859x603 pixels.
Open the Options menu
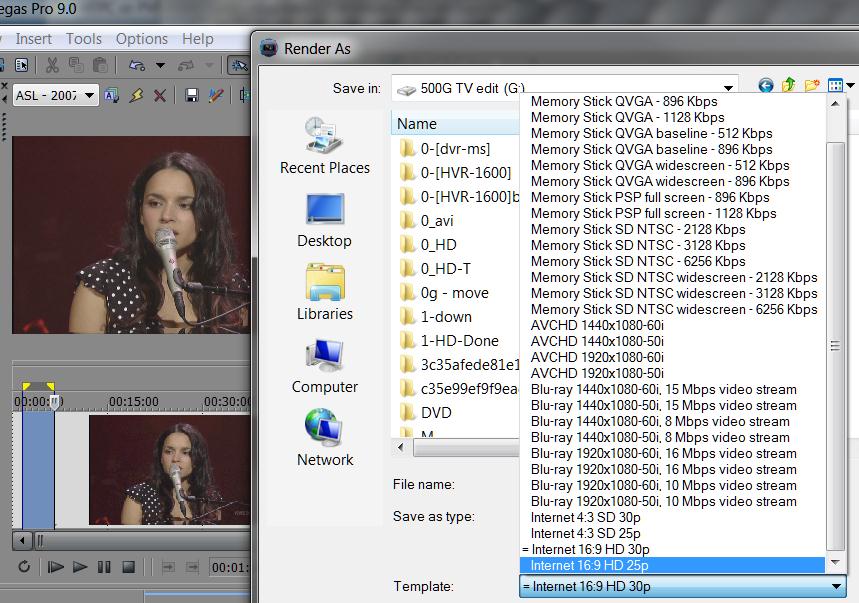point(141,39)
